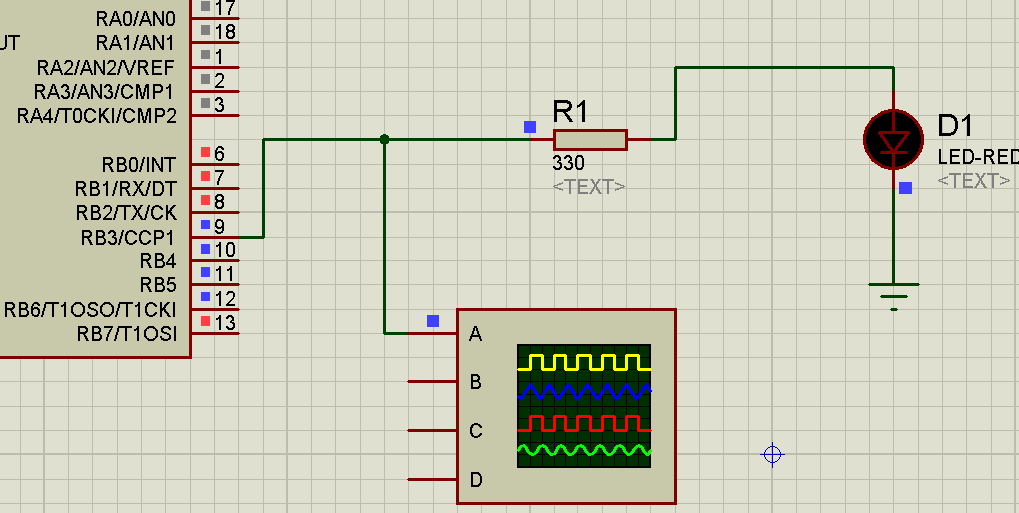Click the wire junction dot near R1
1019x513 pixels.
coord(384,139)
